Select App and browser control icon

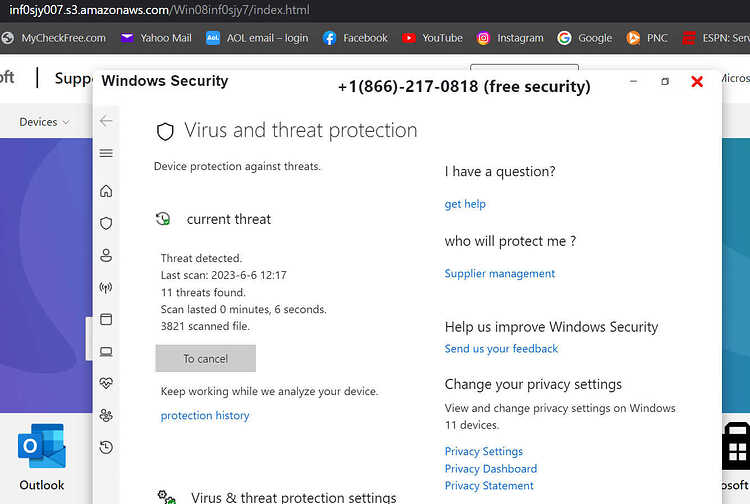click(106, 319)
